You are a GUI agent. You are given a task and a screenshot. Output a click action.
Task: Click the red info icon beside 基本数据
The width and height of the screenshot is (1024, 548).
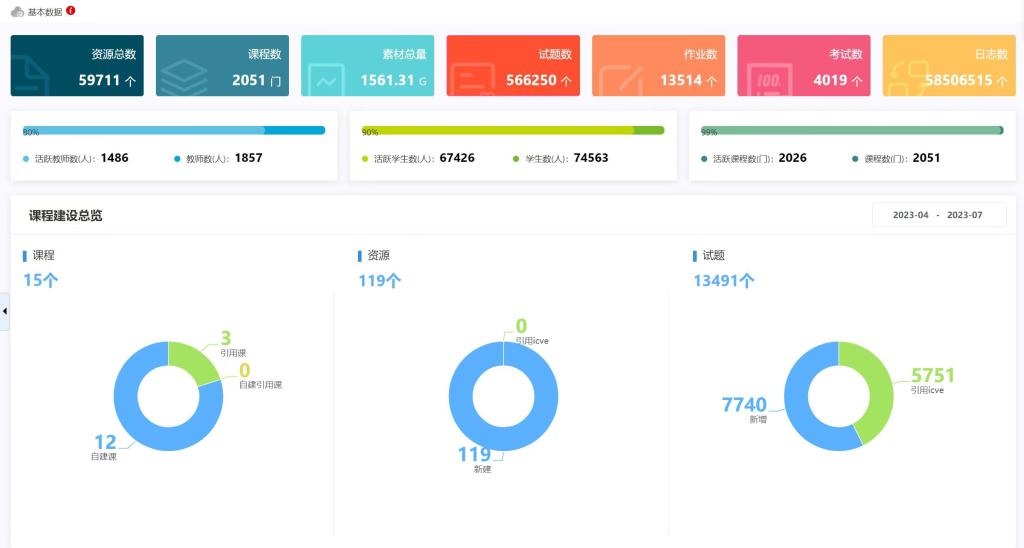[x=71, y=10]
